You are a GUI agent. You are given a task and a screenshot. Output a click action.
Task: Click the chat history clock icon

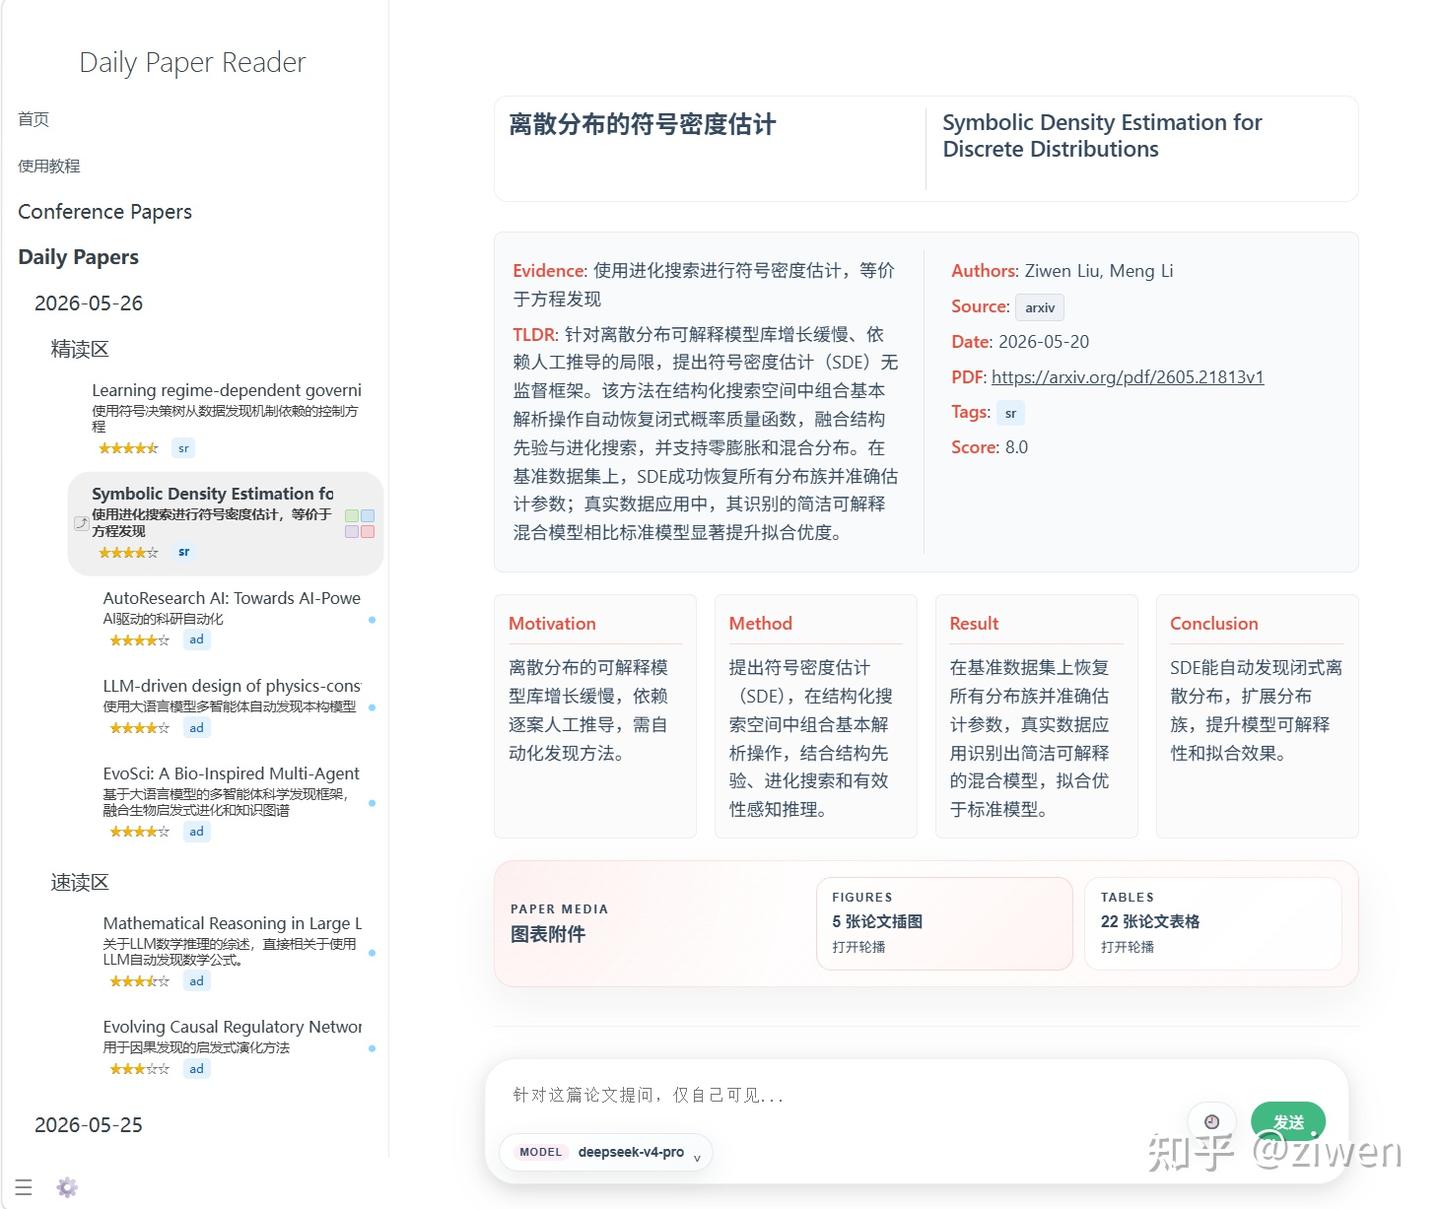tap(1212, 1122)
